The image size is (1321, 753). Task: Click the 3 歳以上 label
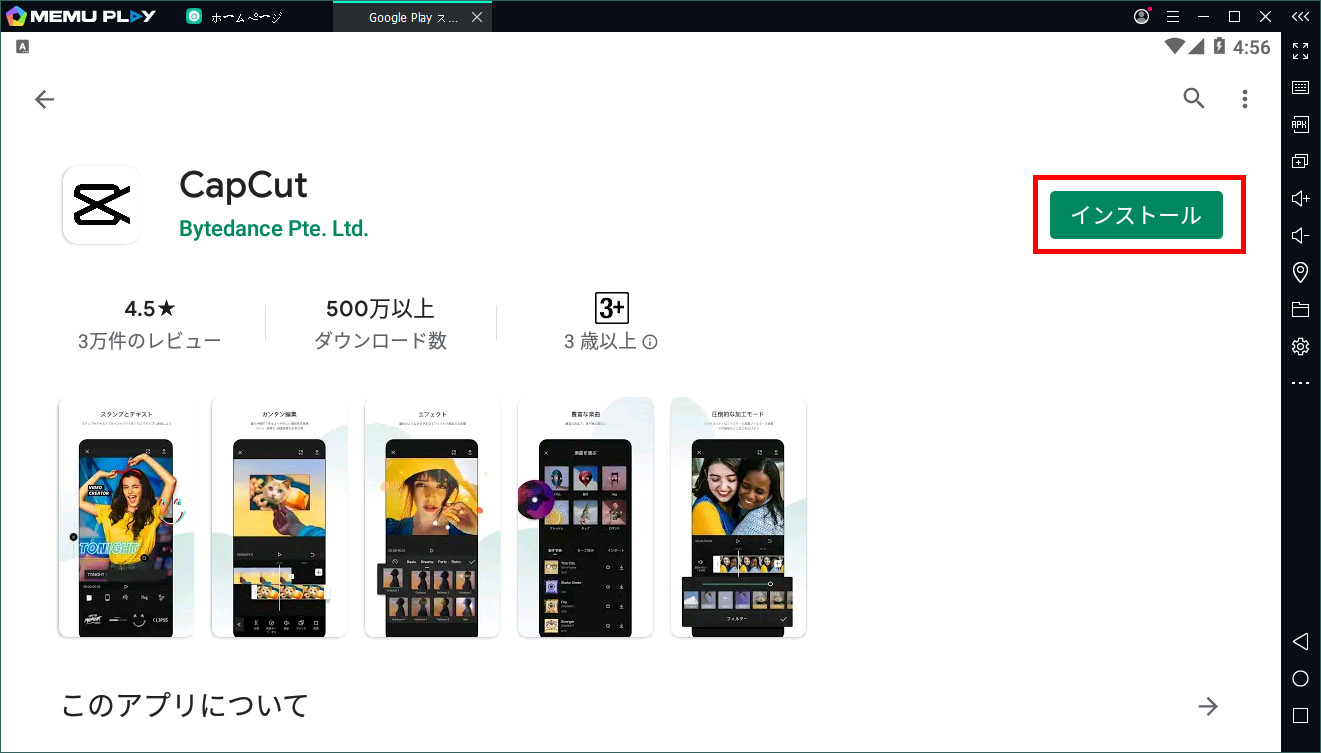(600, 342)
